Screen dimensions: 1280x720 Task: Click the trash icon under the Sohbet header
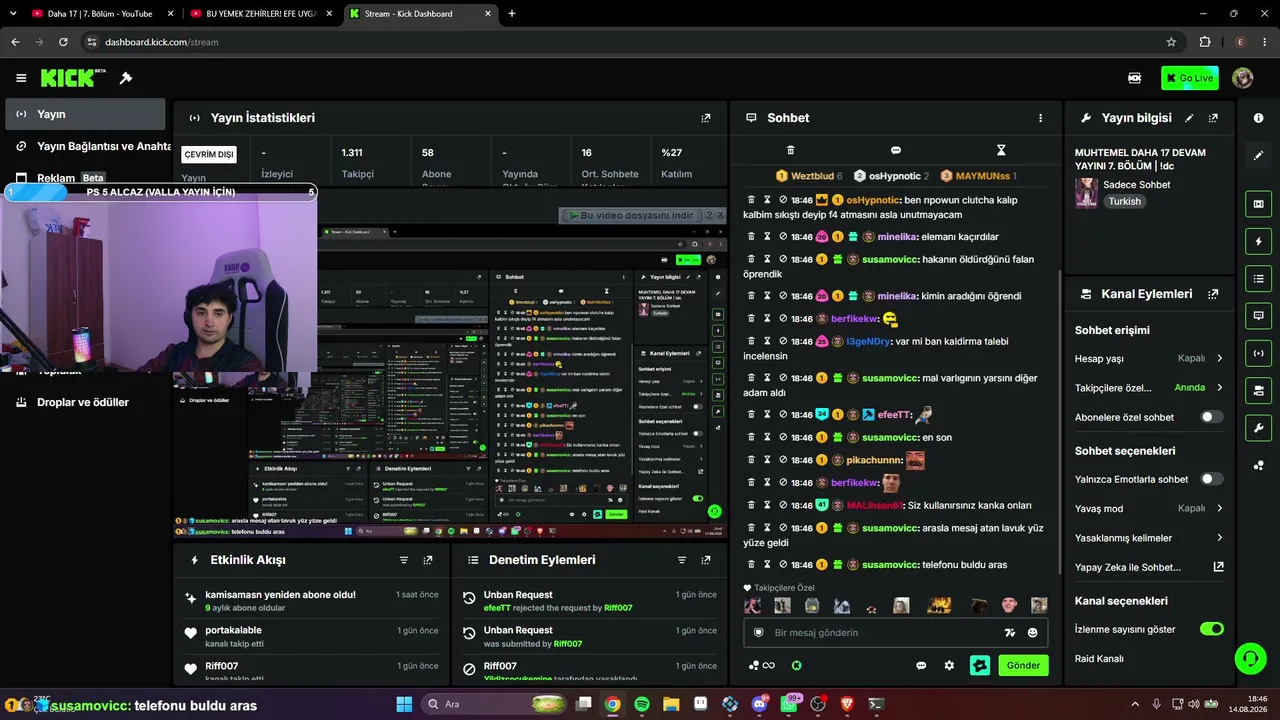pos(790,150)
